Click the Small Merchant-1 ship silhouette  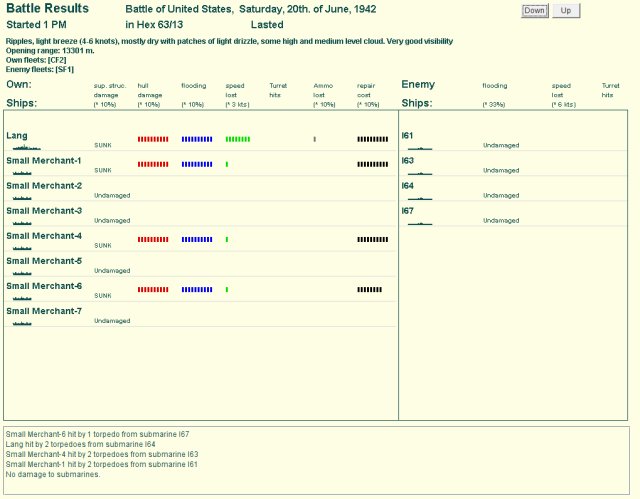(23, 172)
